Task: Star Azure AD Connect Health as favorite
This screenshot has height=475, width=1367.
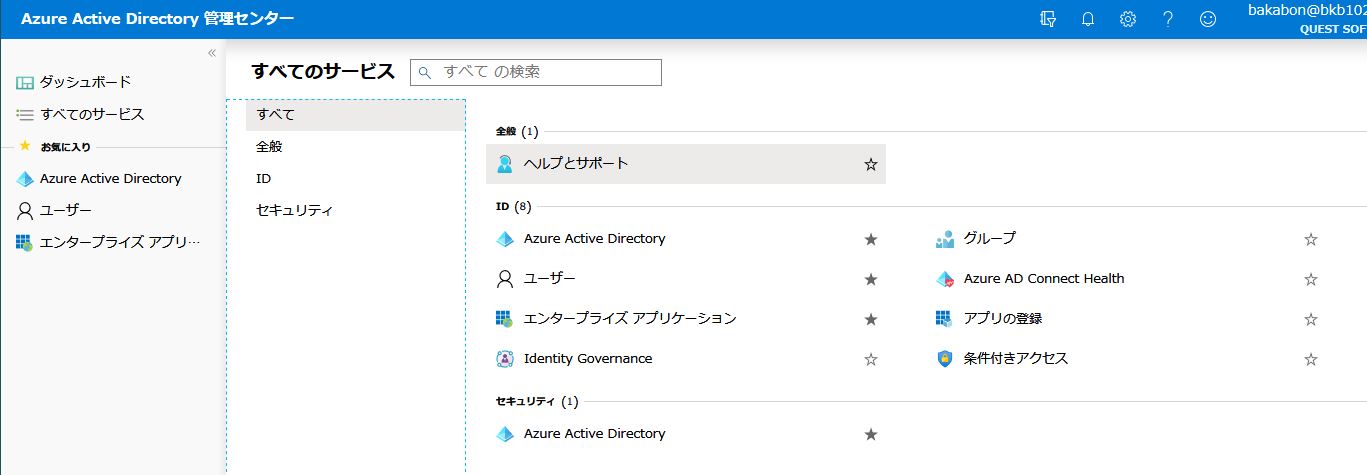Action: click(1311, 279)
